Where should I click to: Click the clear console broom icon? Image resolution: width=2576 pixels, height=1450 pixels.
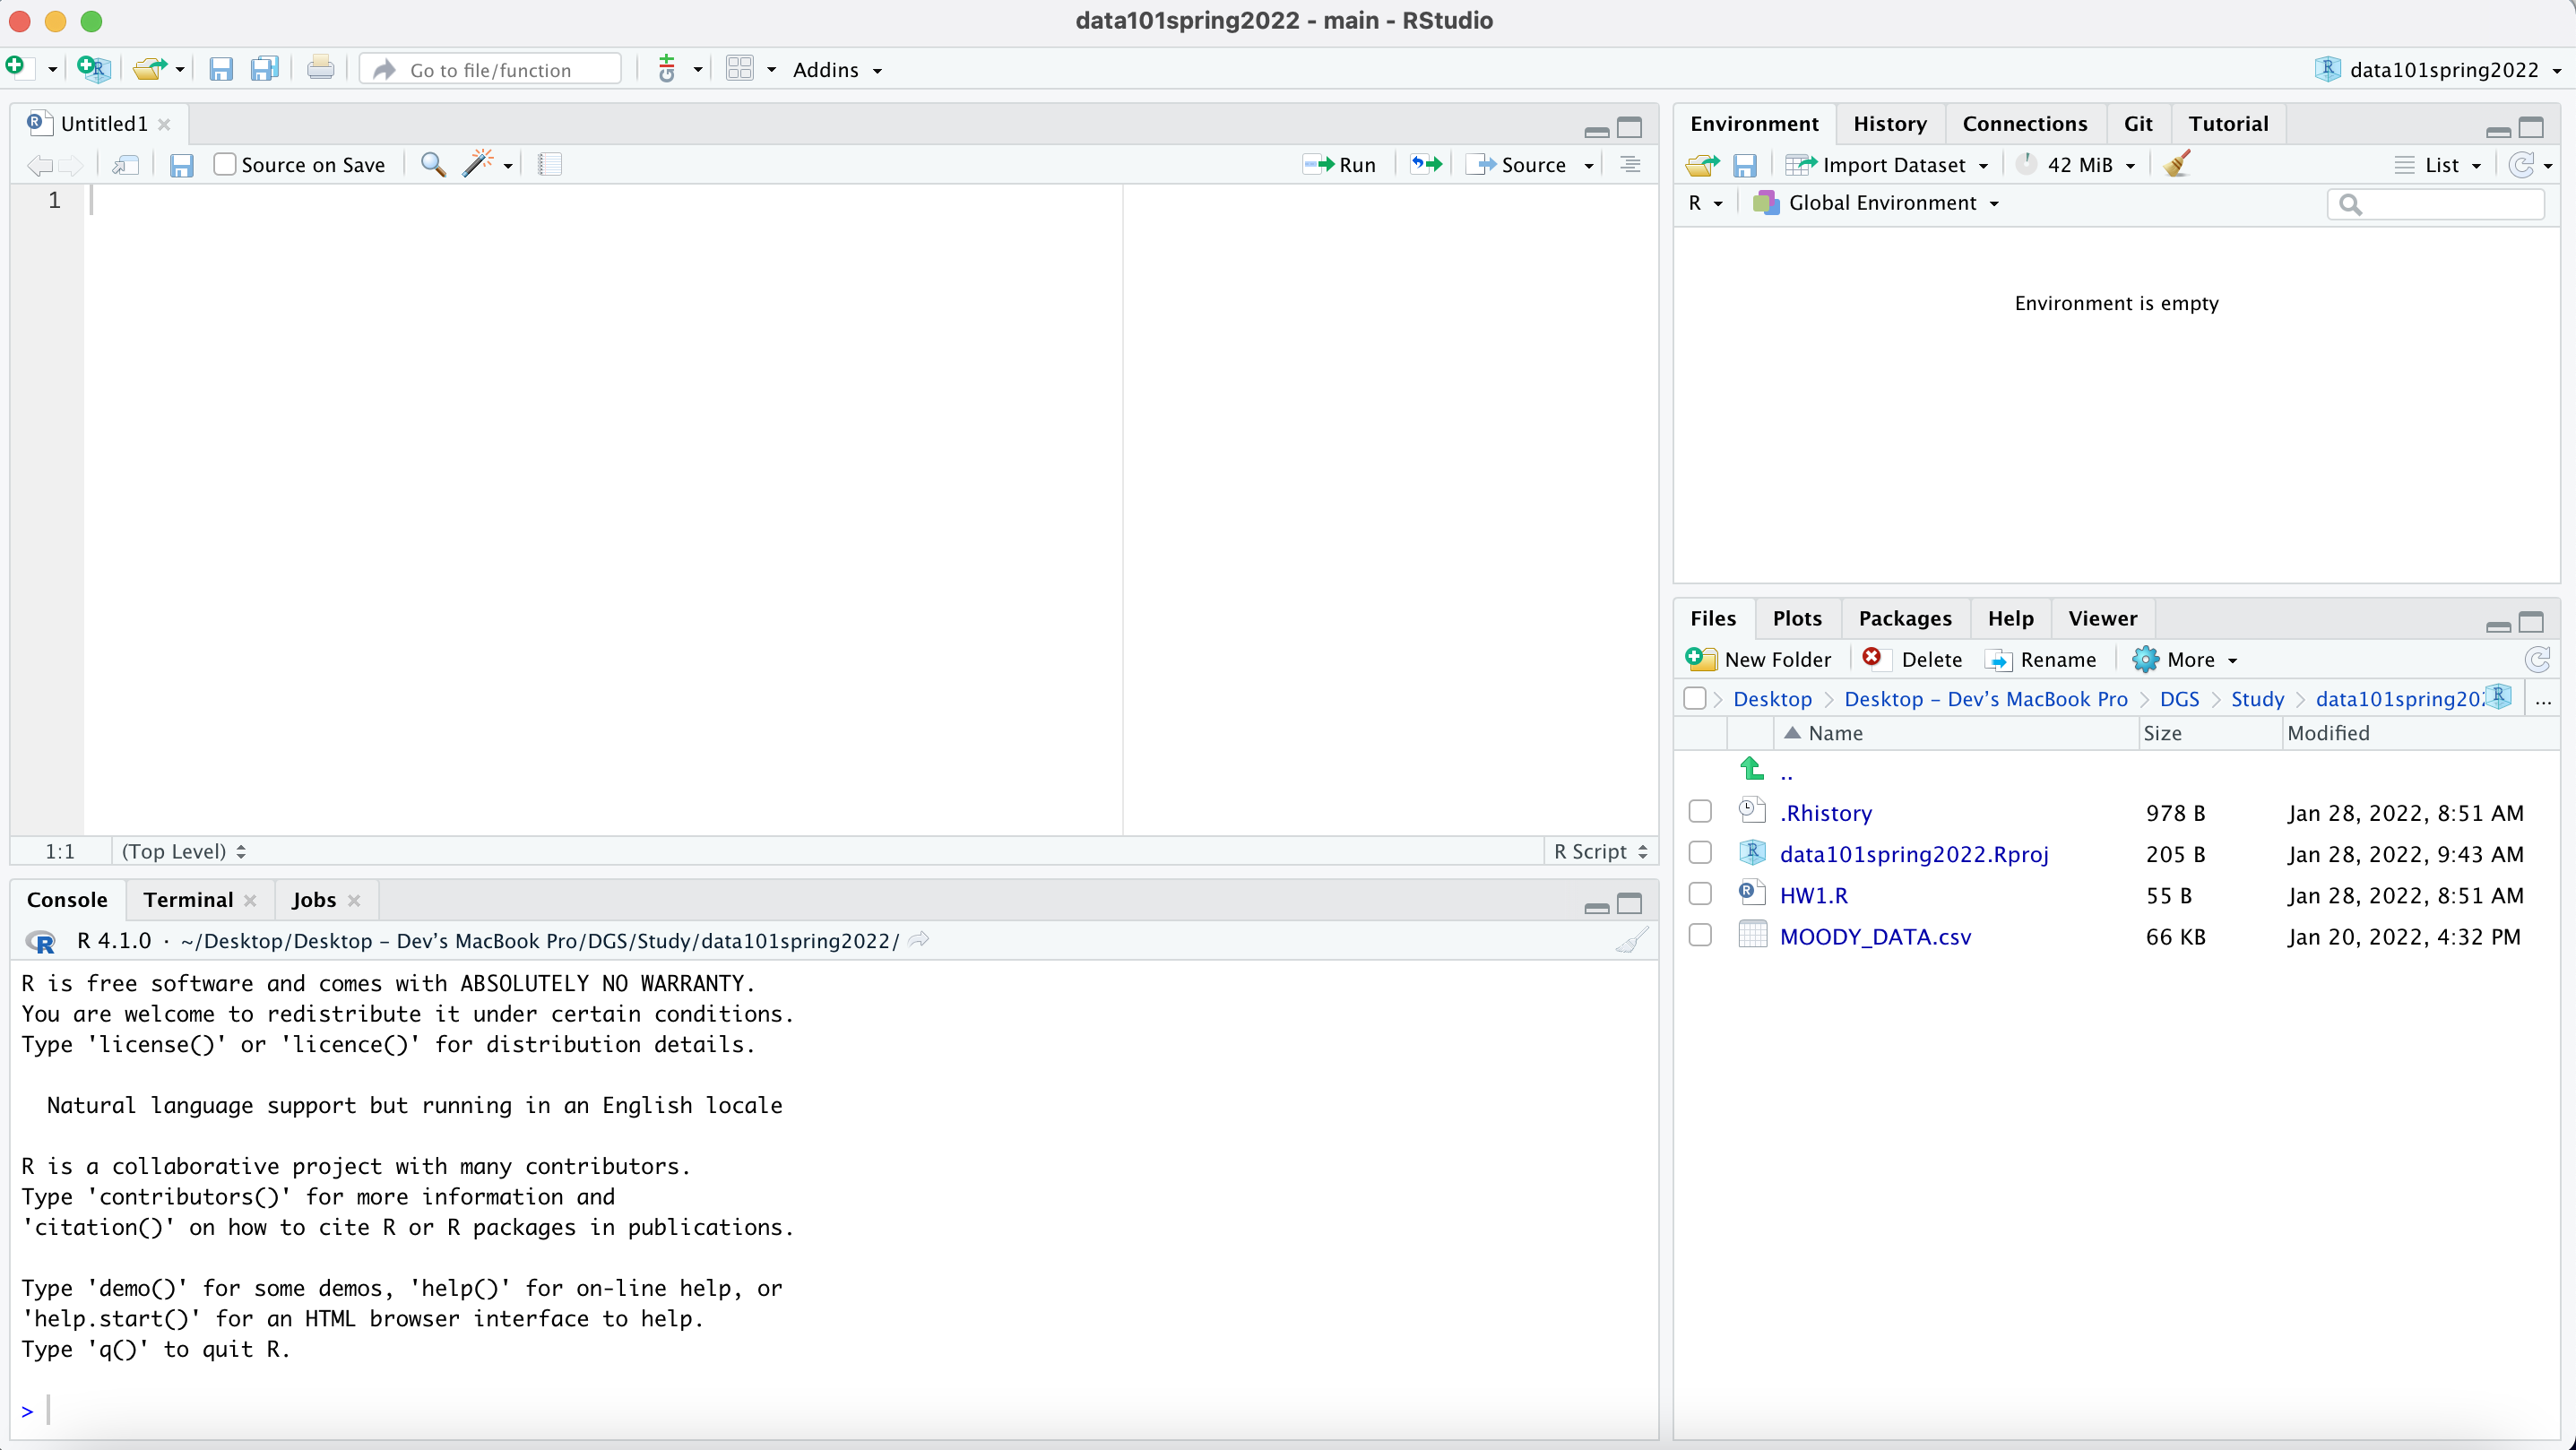coord(1631,941)
